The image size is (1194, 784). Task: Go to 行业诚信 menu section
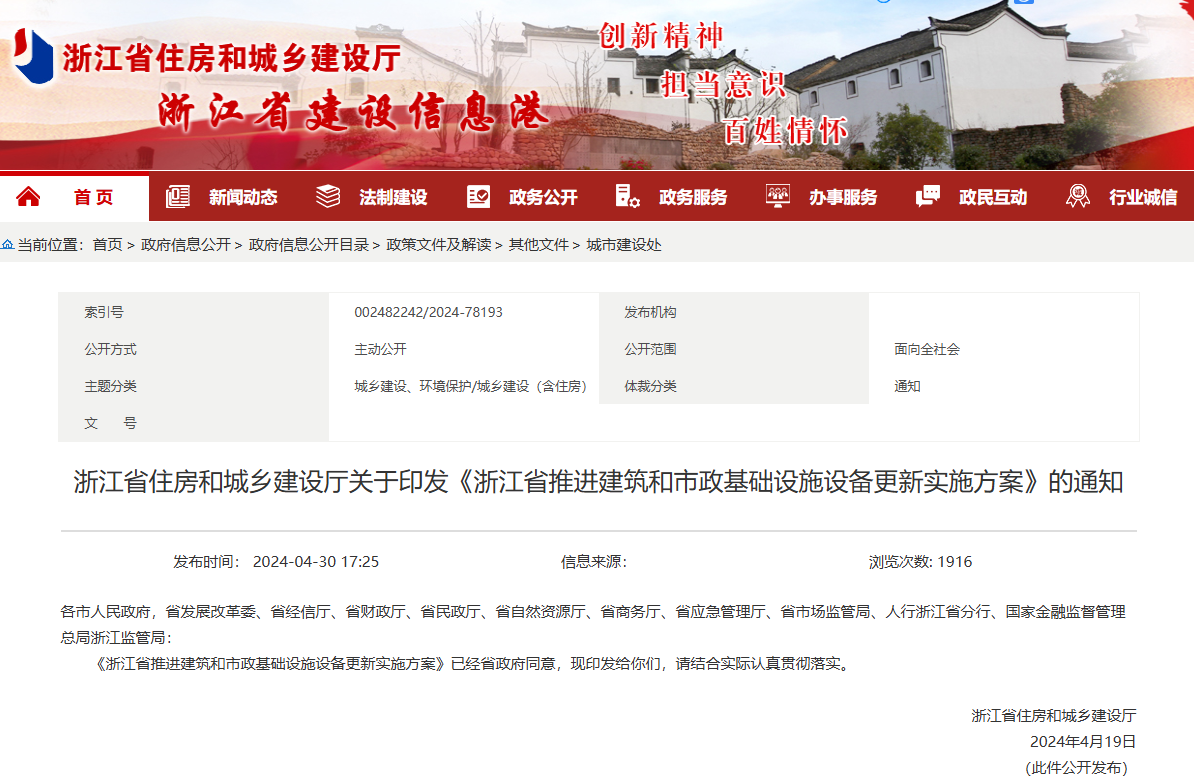(1143, 198)
